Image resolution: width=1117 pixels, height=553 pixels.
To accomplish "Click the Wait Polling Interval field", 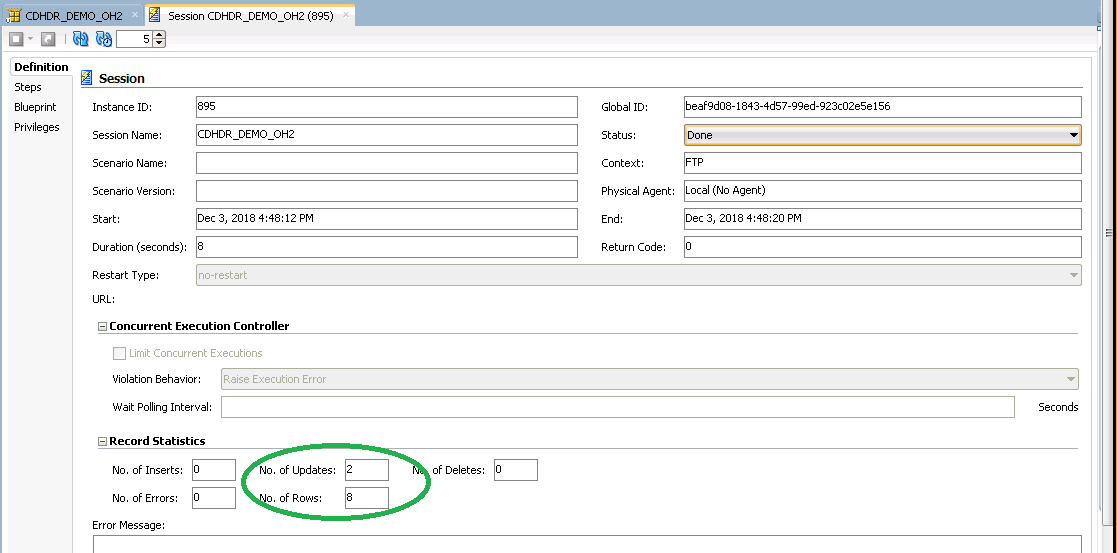I will coord(618,407).
